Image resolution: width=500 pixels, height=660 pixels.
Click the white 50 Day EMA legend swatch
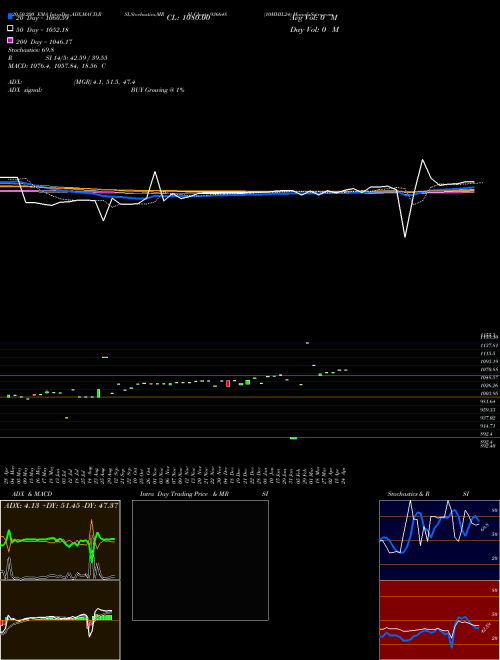pyautogui.click(x=10, y=29)
